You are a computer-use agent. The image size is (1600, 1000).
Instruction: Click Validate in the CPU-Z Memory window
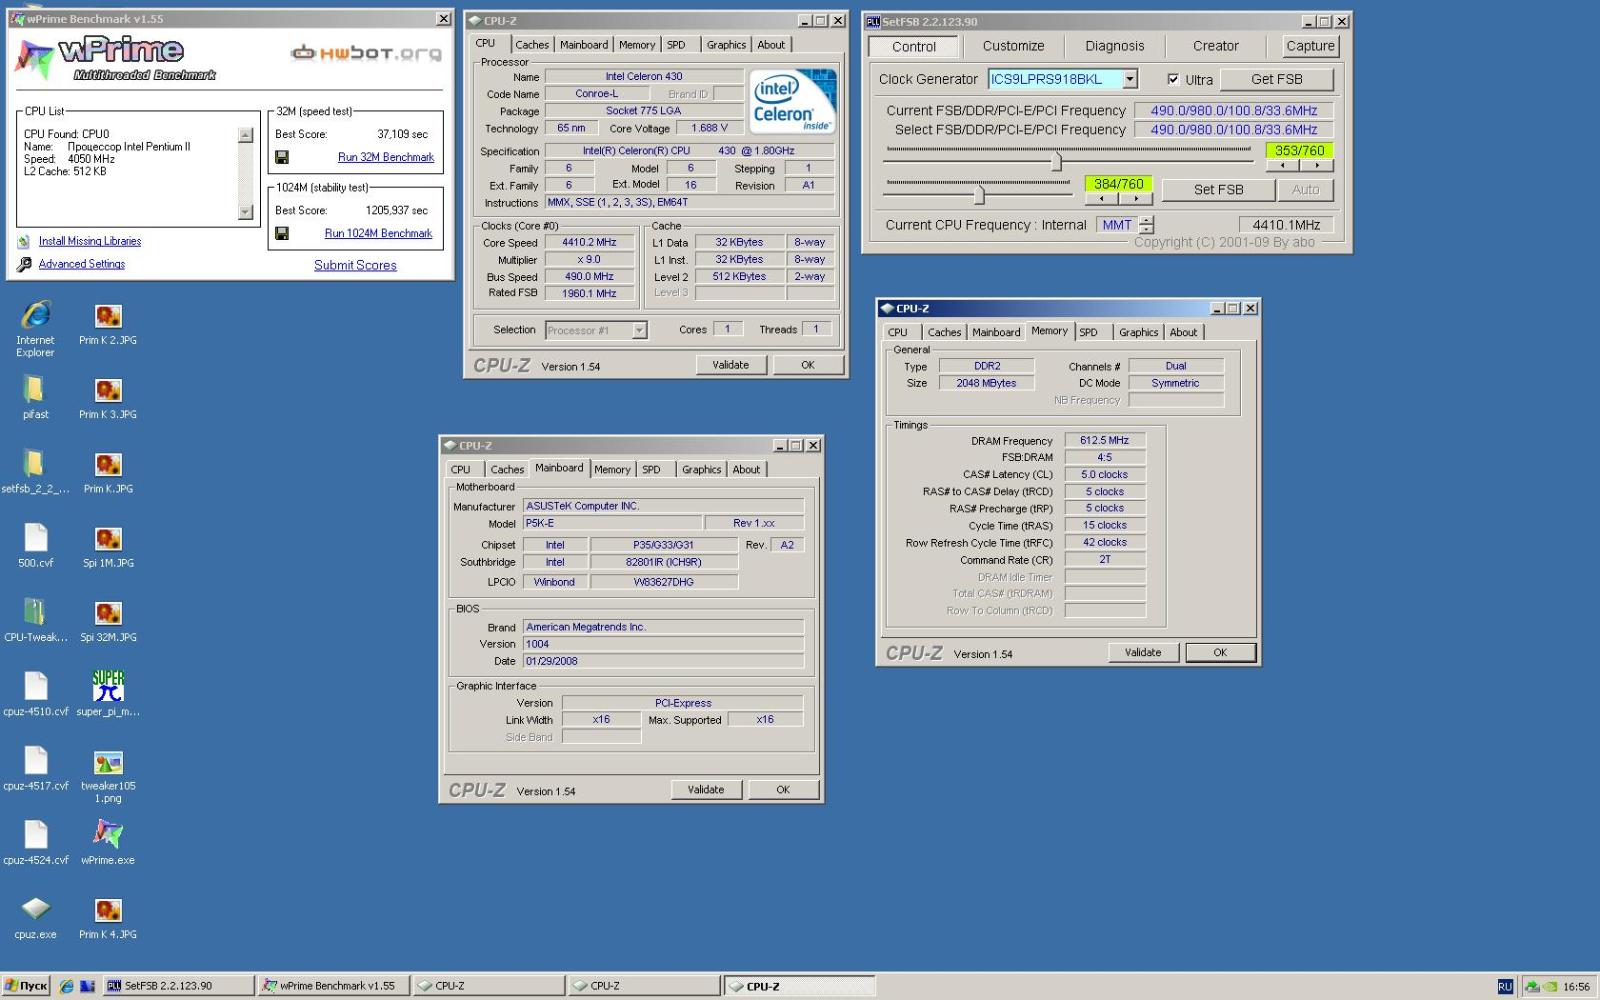coord(1143,652)
